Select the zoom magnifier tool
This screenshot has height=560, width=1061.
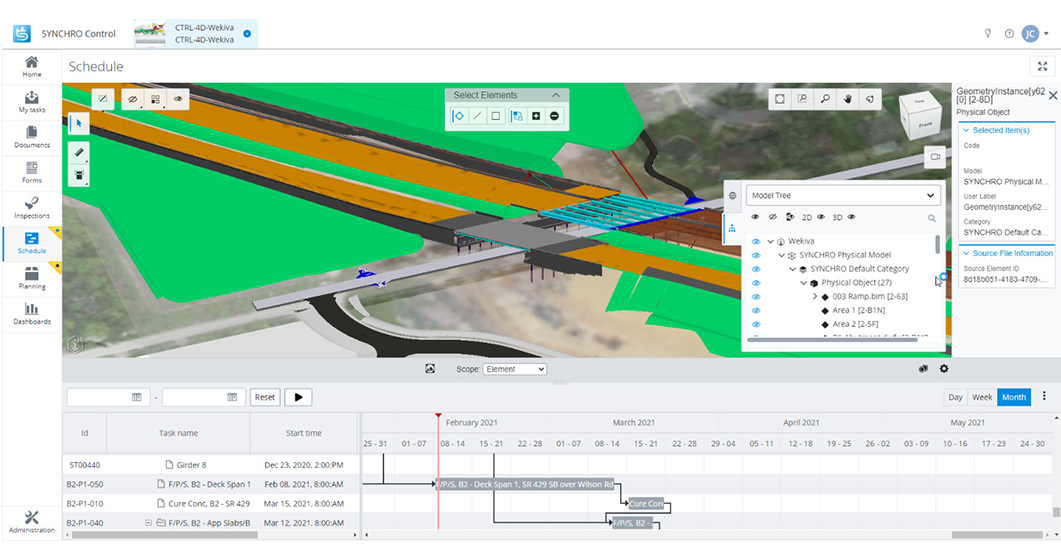(x=825, y=99)
